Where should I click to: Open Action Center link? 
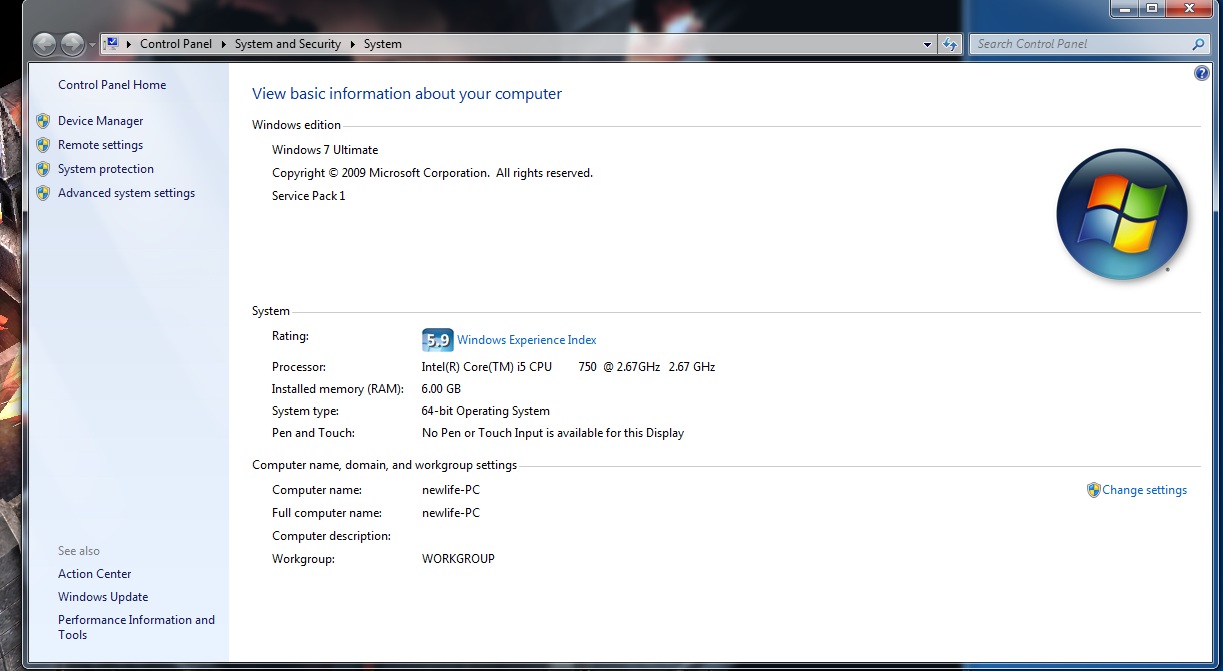(95, 574)
